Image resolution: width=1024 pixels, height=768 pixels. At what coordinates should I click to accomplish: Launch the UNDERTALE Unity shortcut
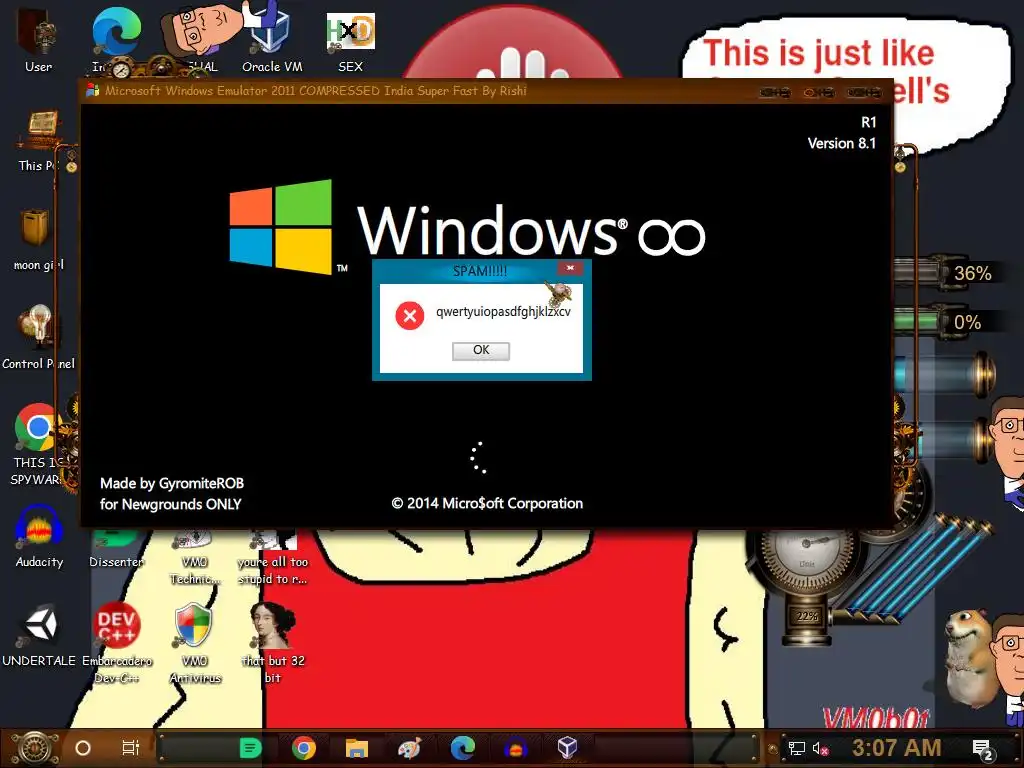(x=39, y=636)
